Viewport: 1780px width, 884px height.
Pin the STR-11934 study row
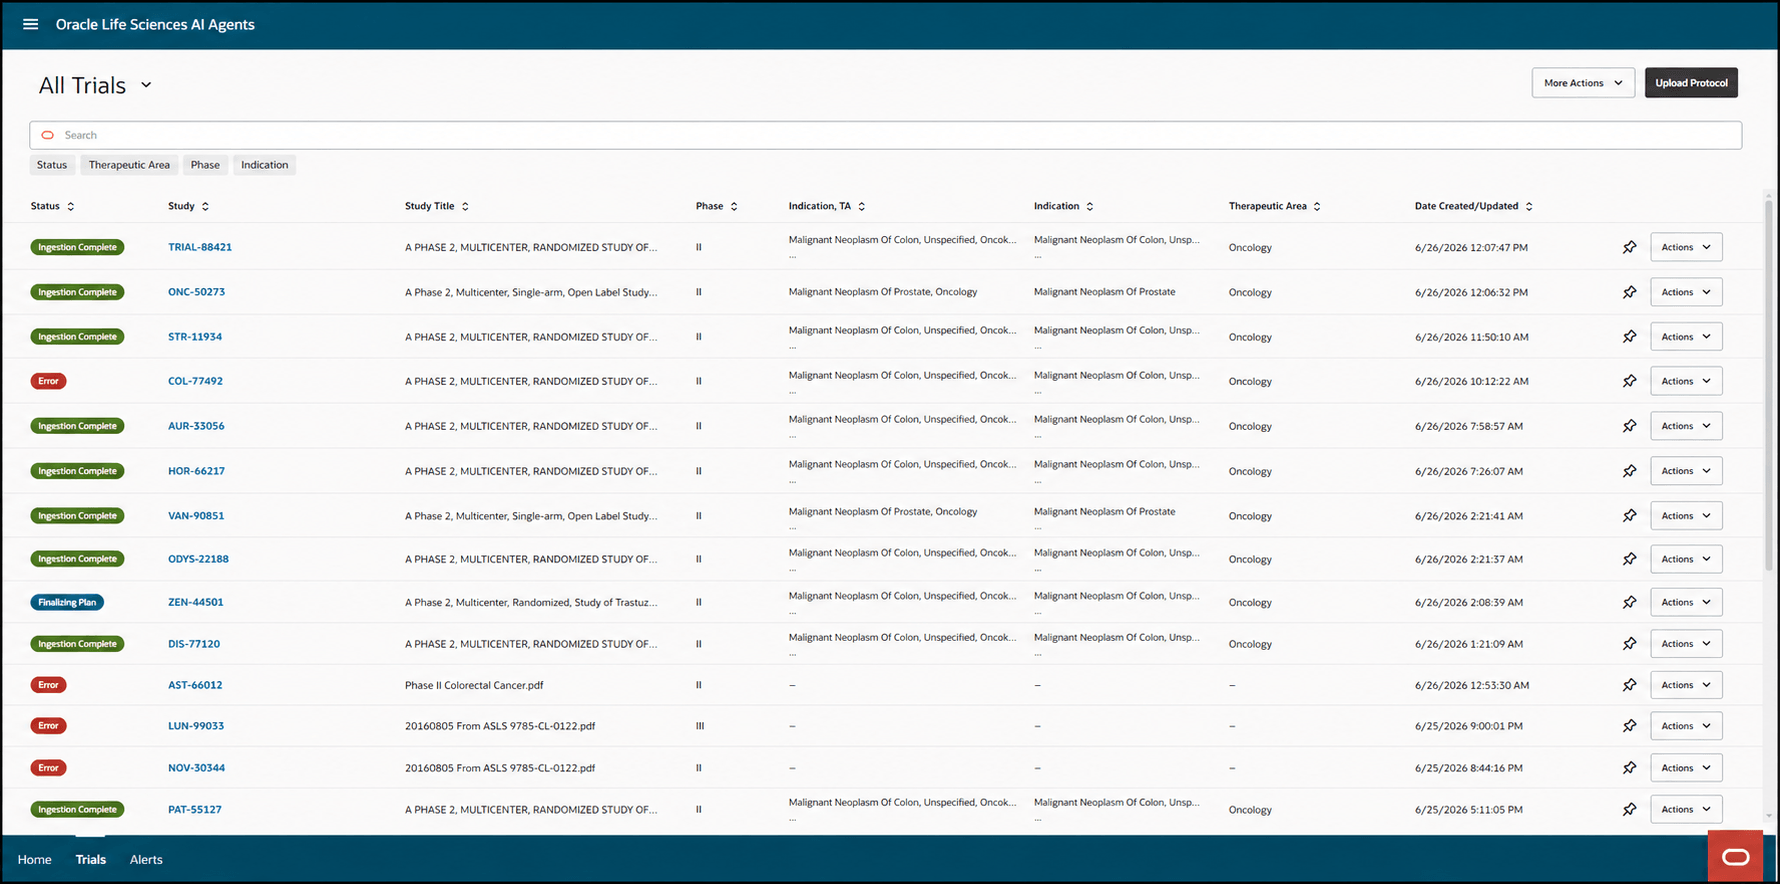[x=1629, y=337]
